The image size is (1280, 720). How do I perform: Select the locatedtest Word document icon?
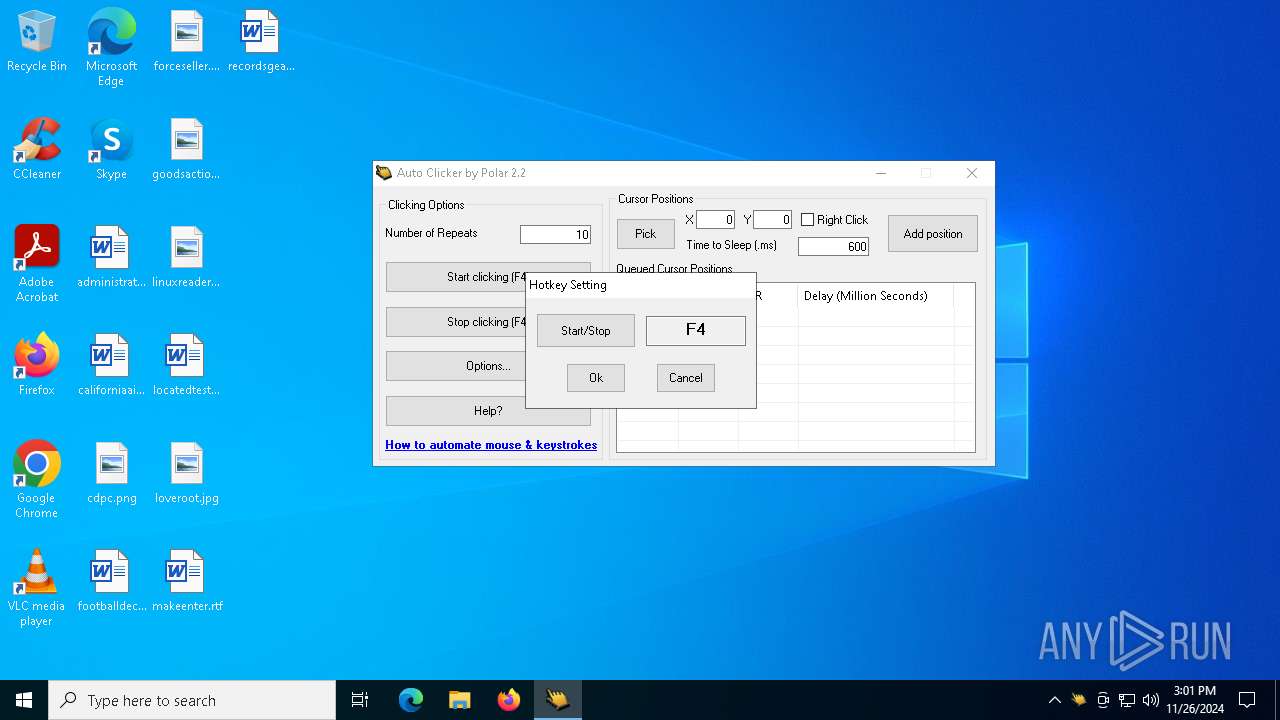(186, 366)
